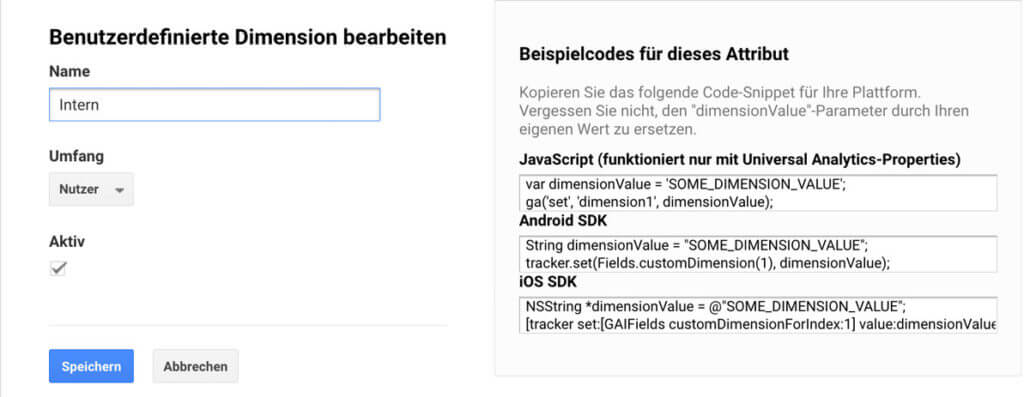Click the "Name" field label

click(x=70, y=71)
